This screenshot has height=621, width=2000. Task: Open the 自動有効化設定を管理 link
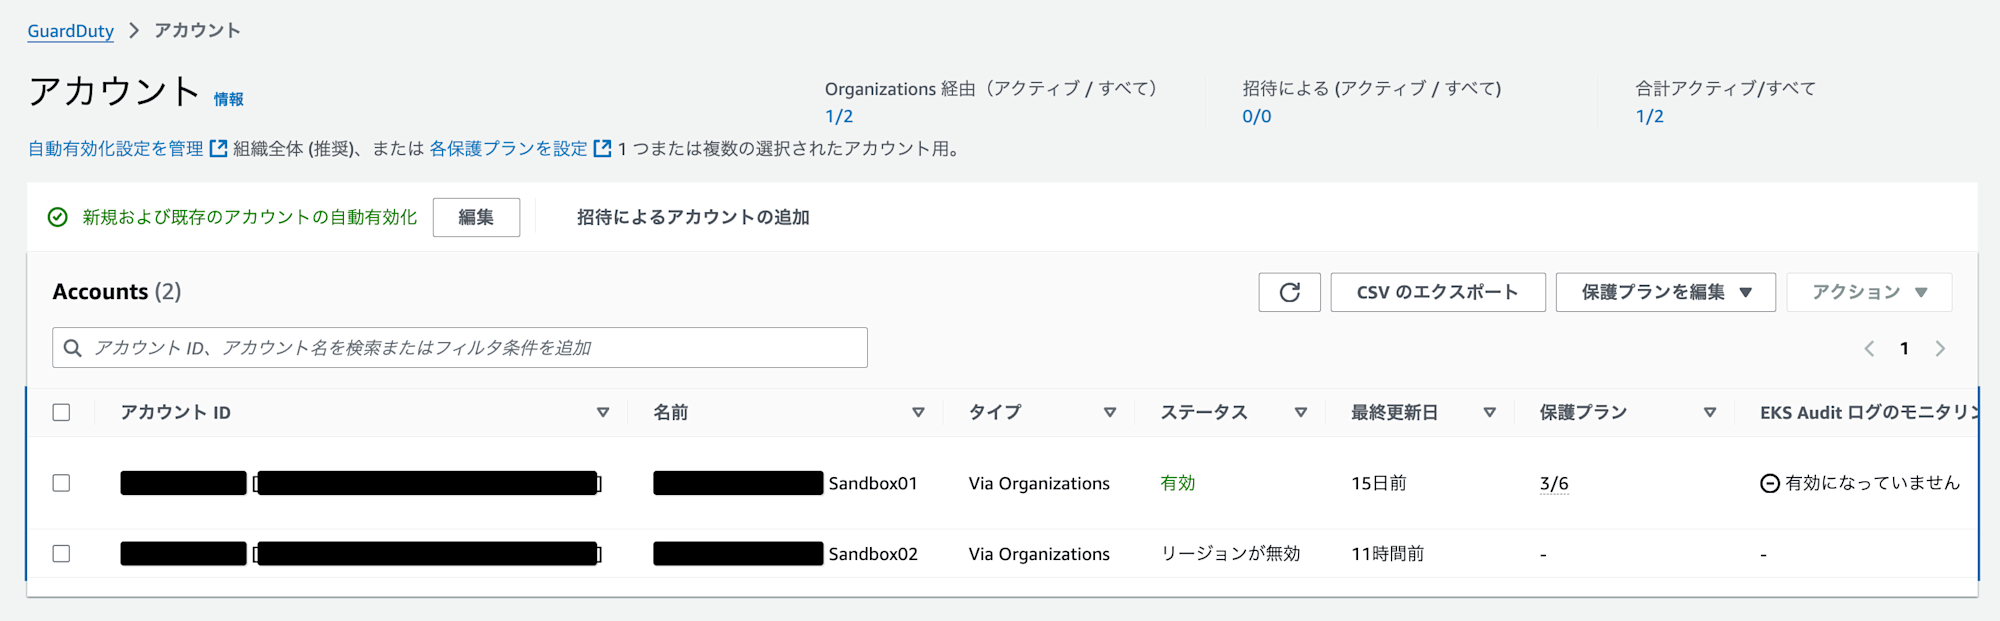pyautogui.click(x=116, y=149)
